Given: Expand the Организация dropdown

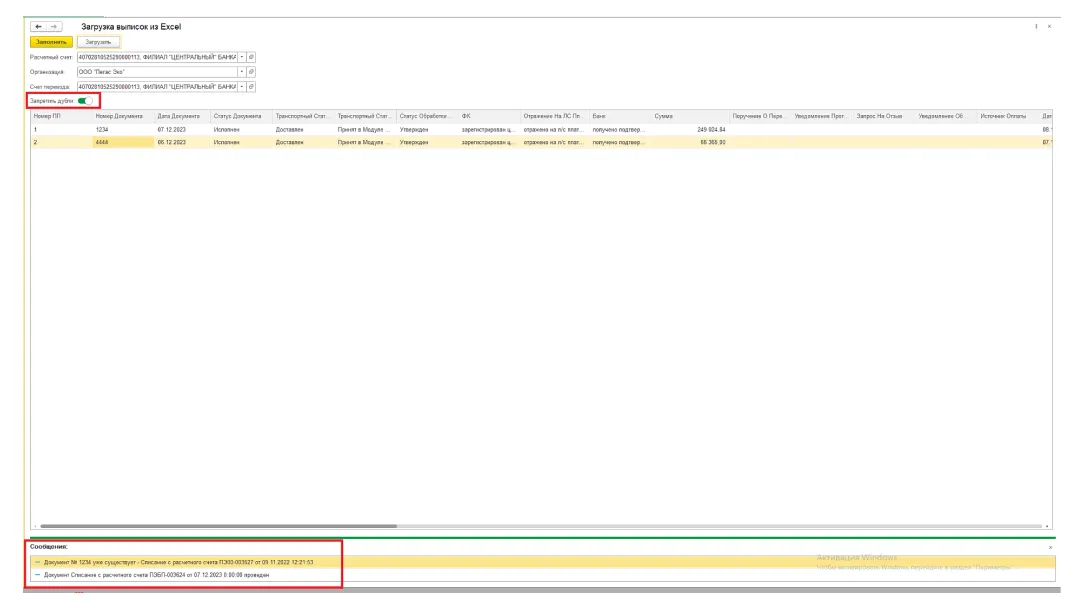Looking at the screenshot, I should [242, 71].
